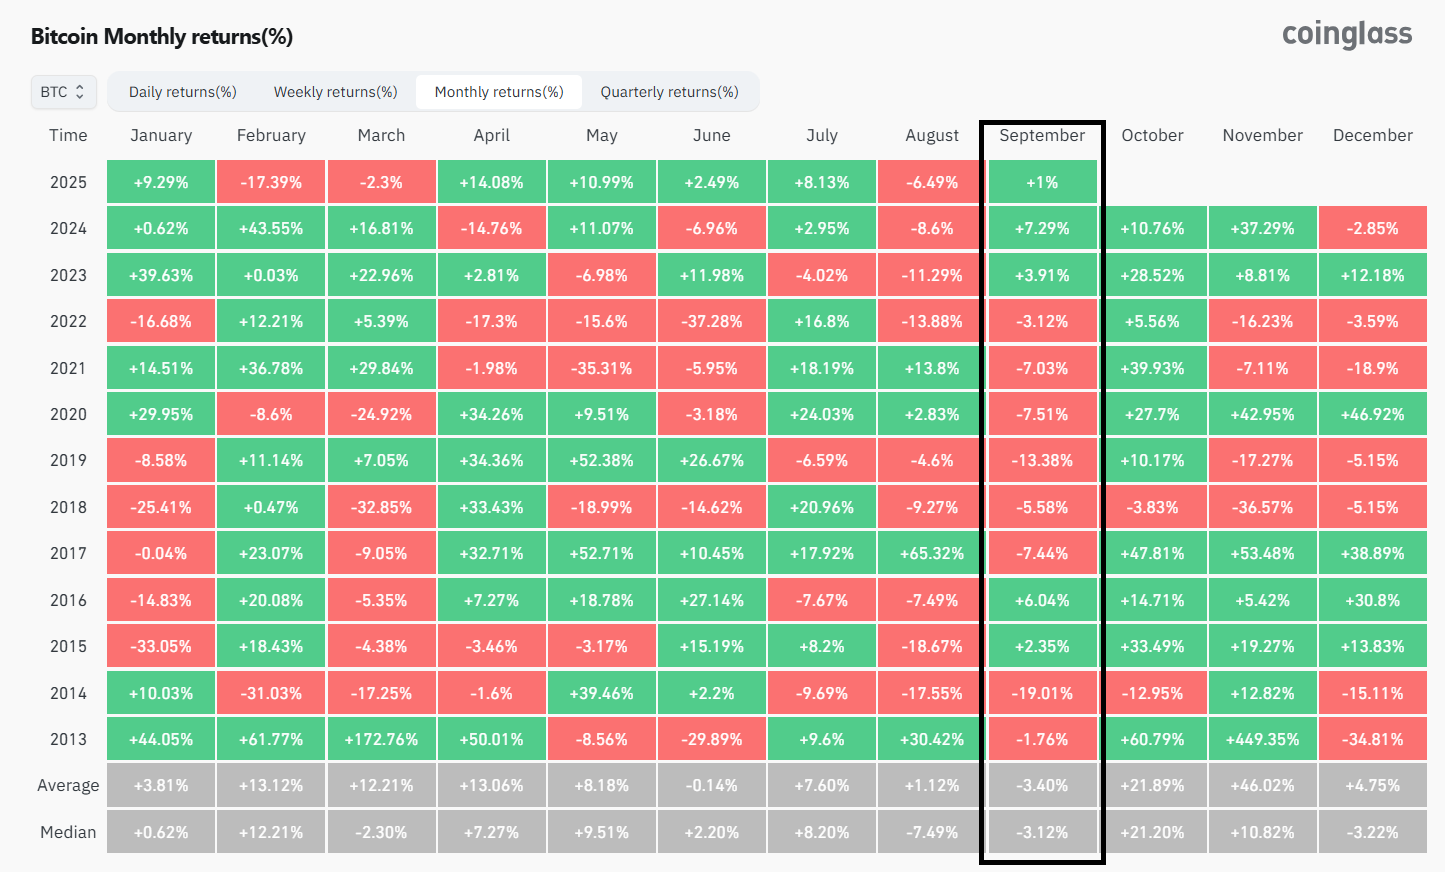Select the June 2022 -37.28% cell
1445x872 pixels.
coord(712,321)
